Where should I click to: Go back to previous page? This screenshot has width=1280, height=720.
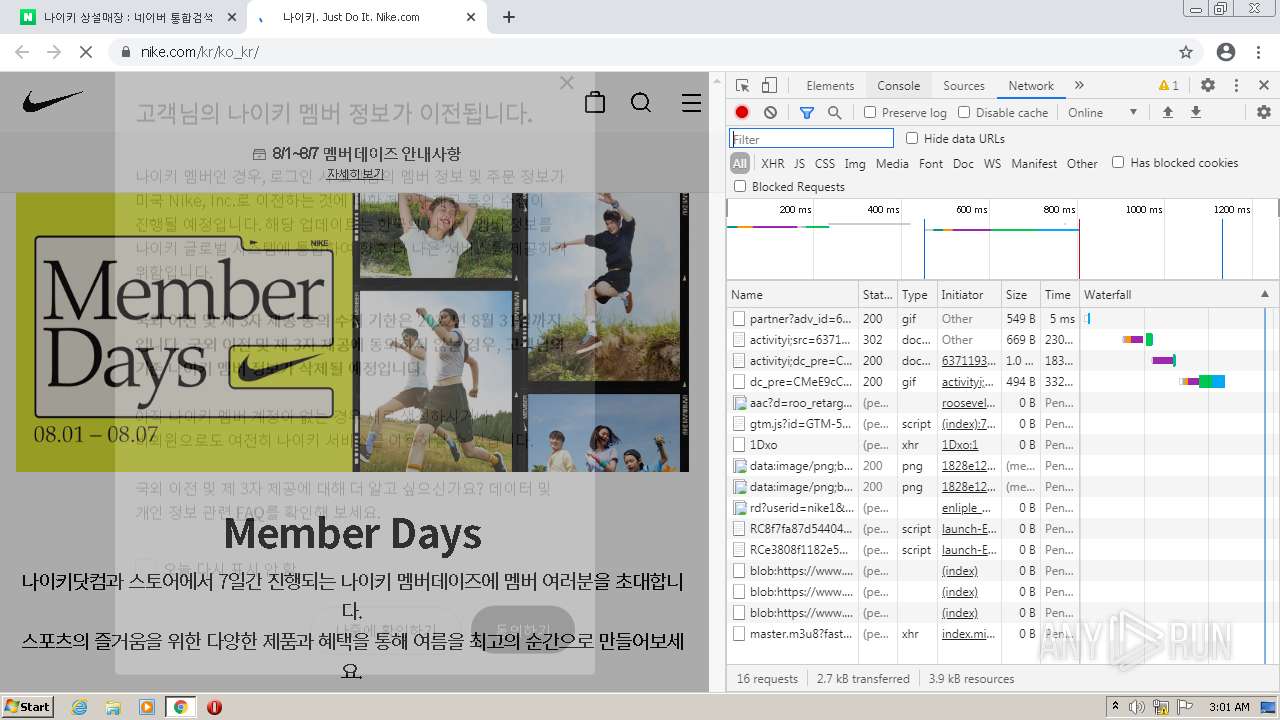(22, 52)
